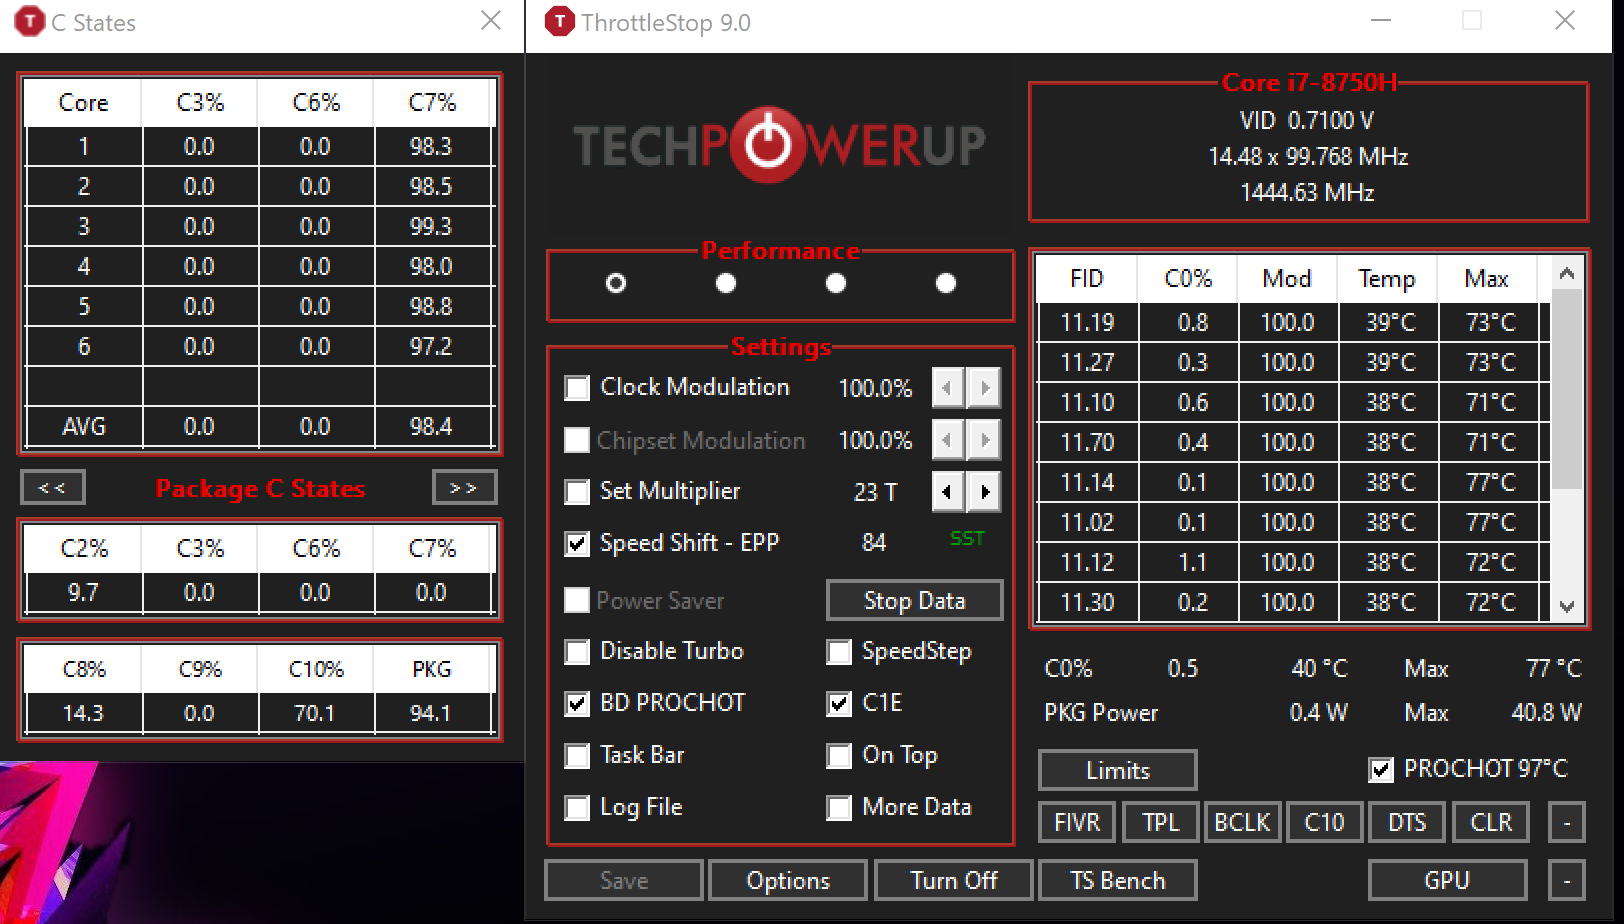This screenshot has width=1624, height=924.
Task: Enable the On Top checkbox
Action: click(839, 756)
